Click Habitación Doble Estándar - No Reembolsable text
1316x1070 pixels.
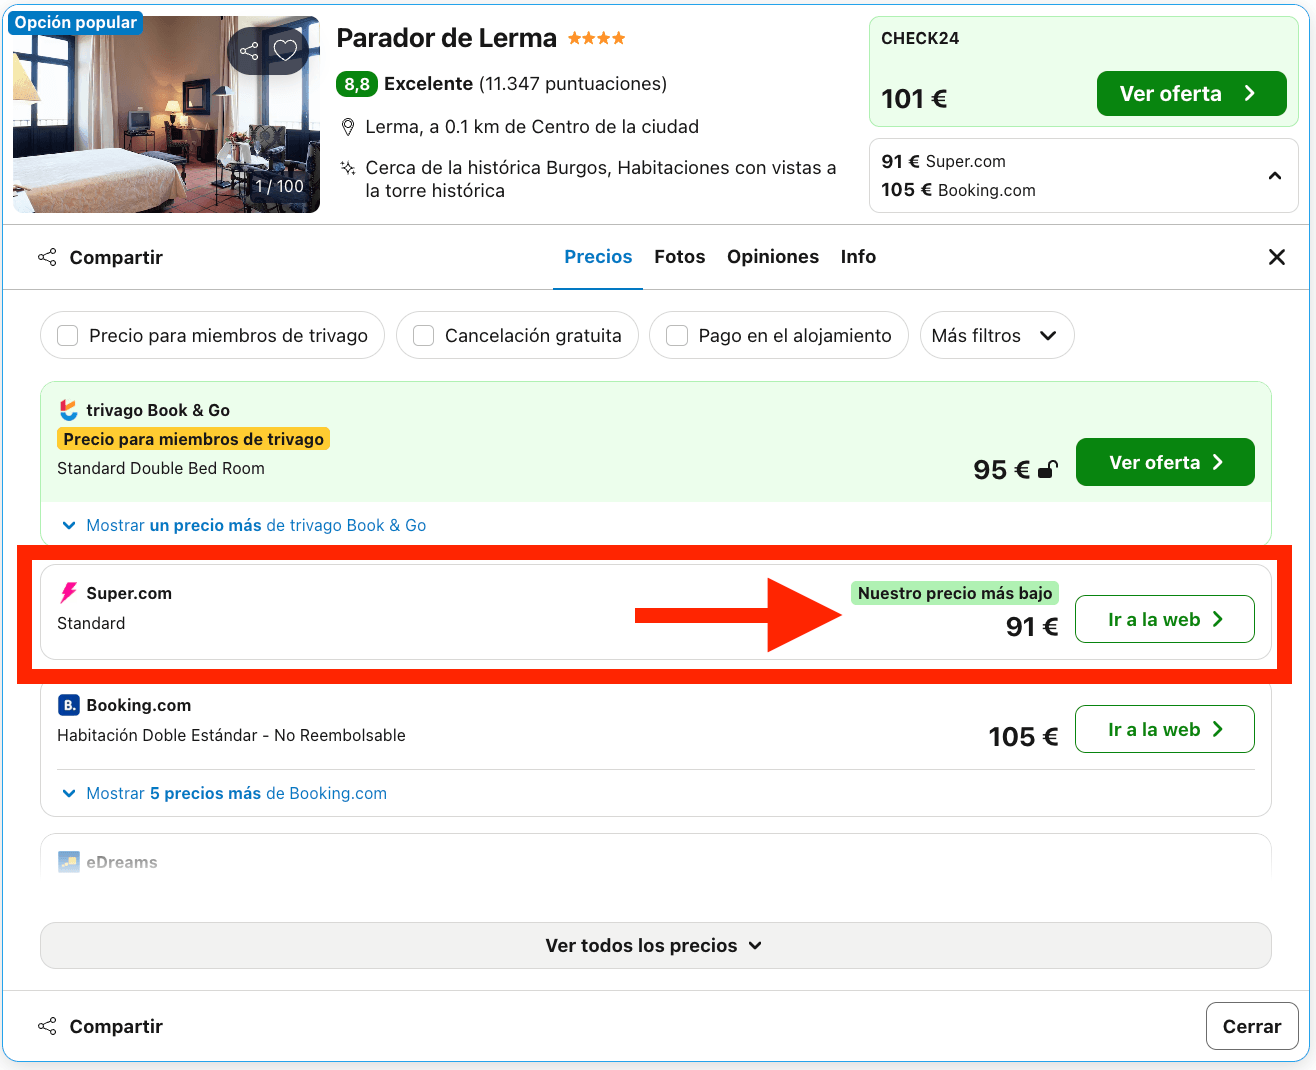pos(231,735)
